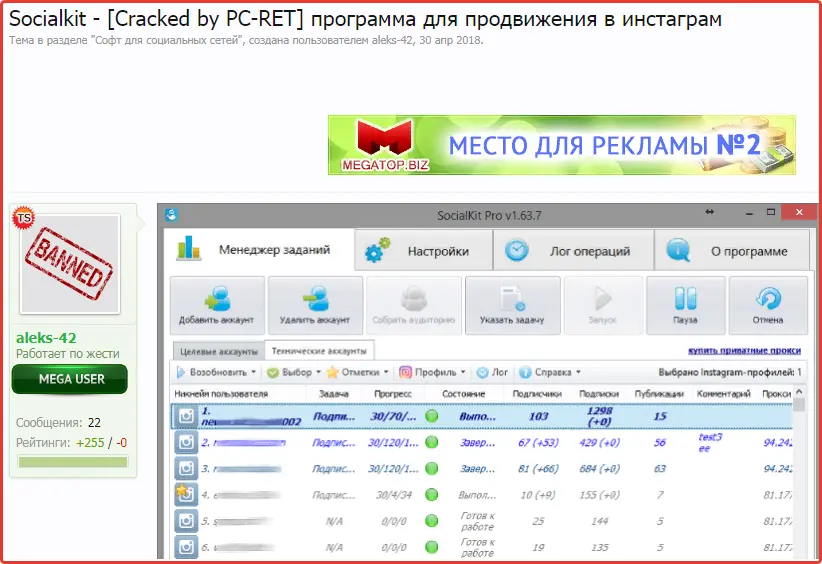Click the Состояние column header
This screenshot has height=564, width=822.
coord(463,394)
